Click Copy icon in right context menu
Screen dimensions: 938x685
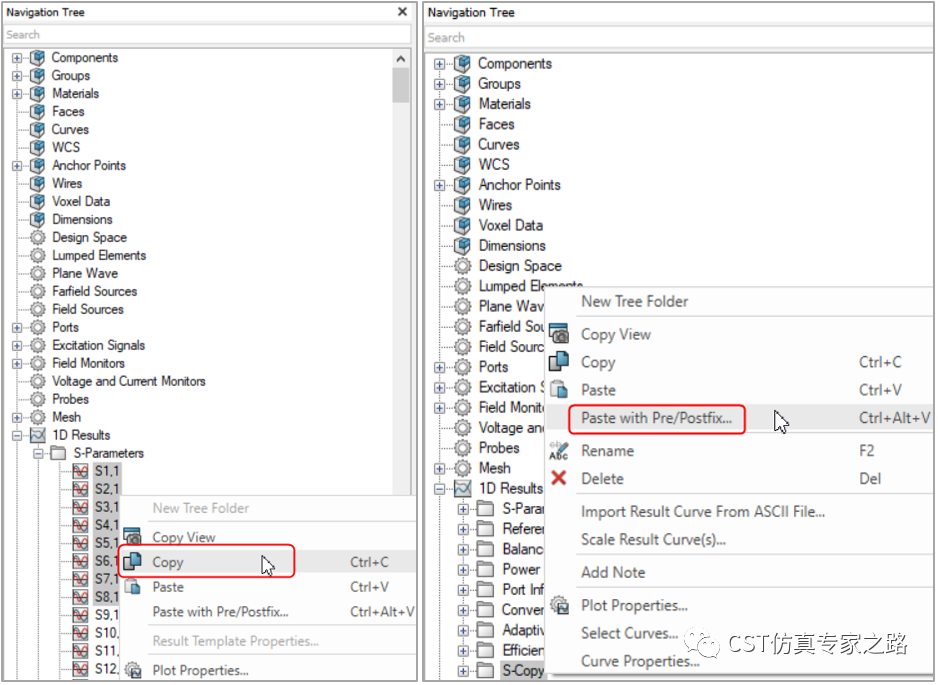[559, 361]
